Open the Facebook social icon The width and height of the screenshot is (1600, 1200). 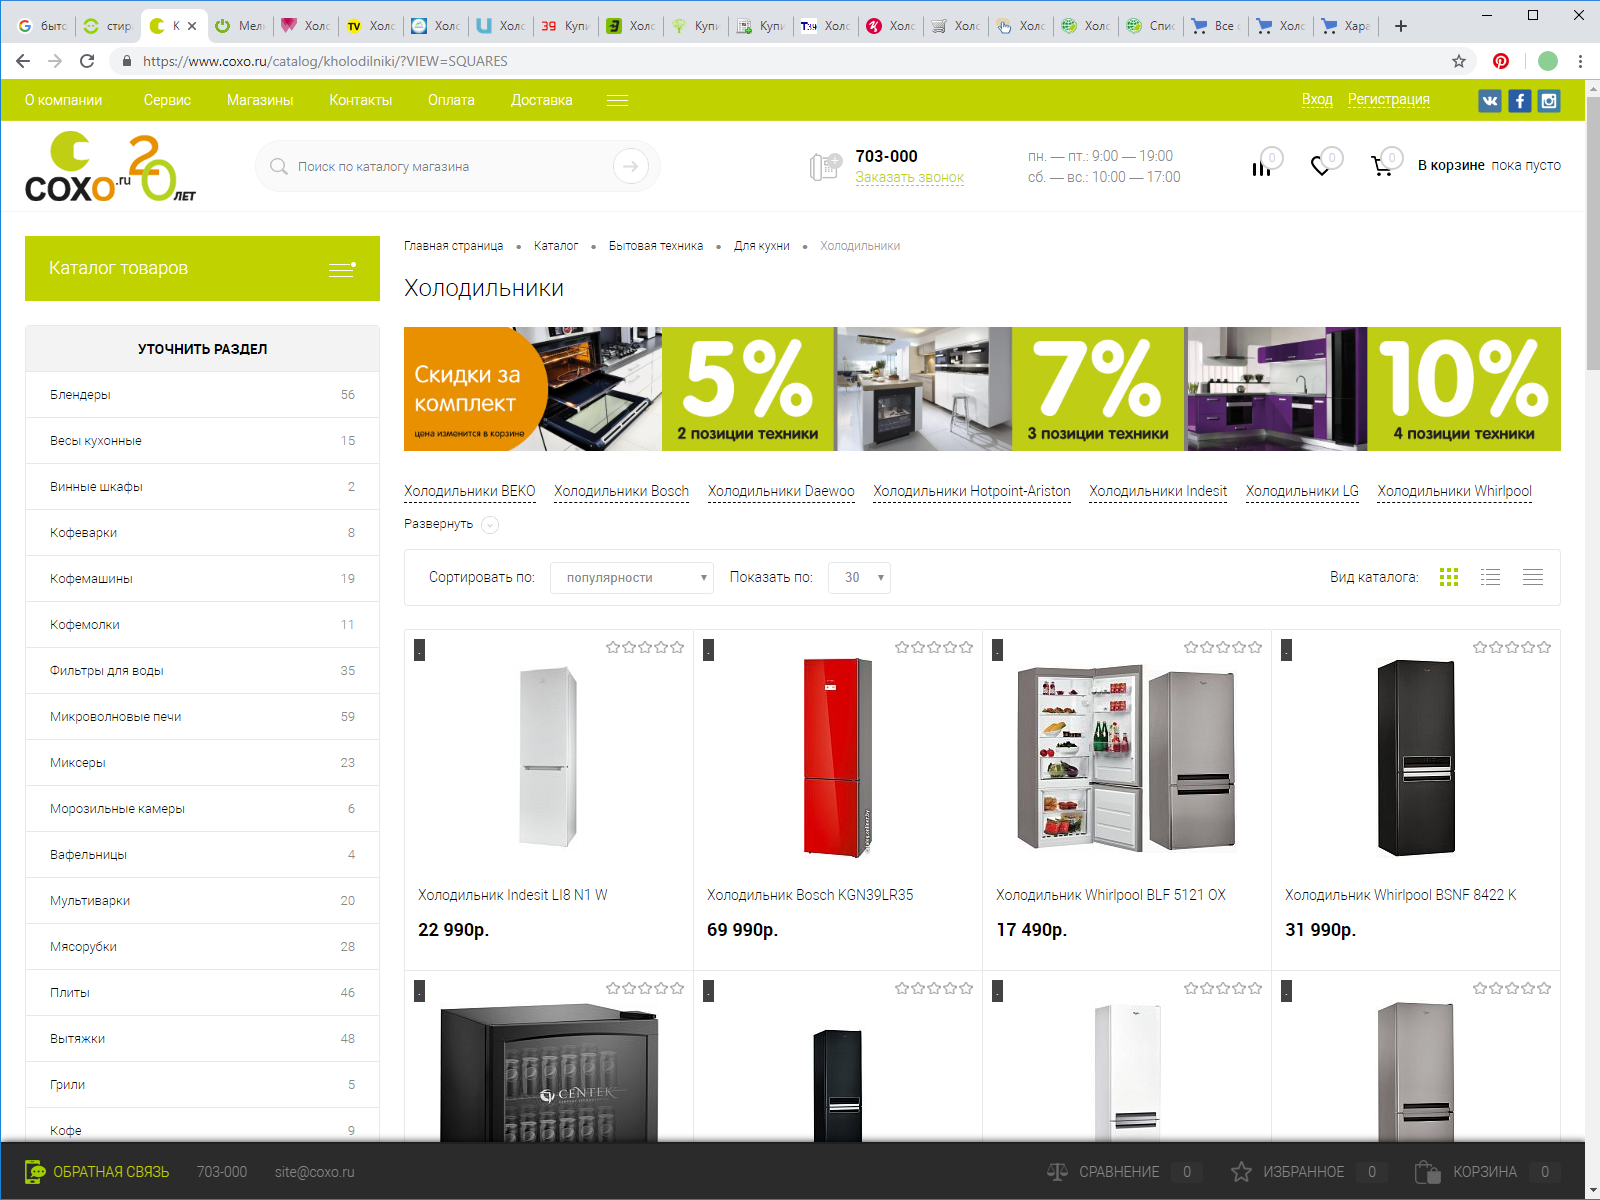click(x=1520, y=100)
